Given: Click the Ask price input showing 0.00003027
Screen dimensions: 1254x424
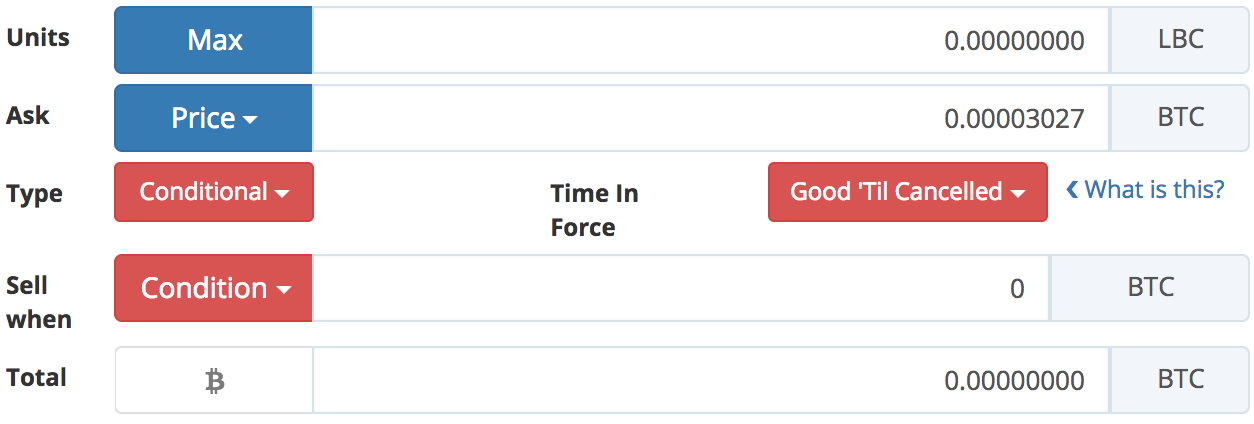Looking at the screenshot, I should [710, 118].
